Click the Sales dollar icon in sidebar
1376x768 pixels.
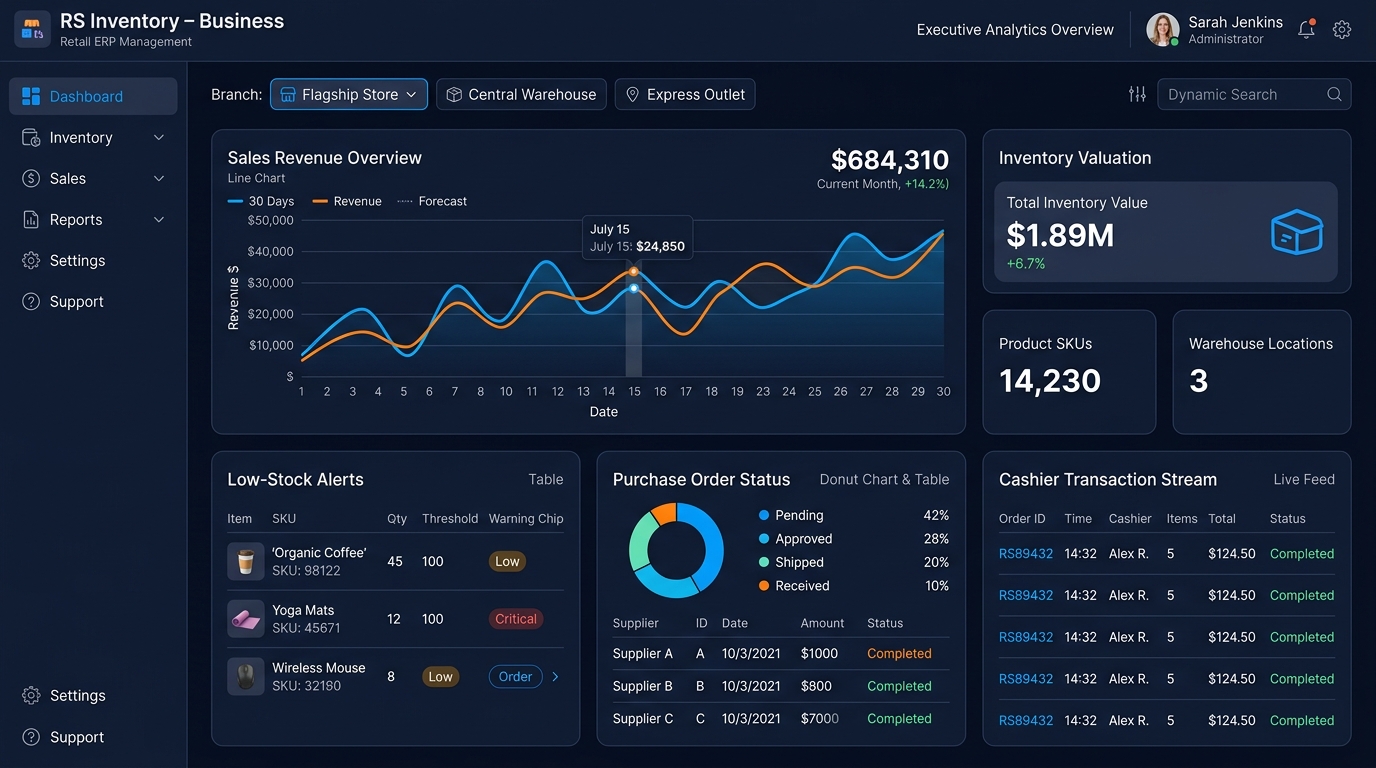click(31, 178)
